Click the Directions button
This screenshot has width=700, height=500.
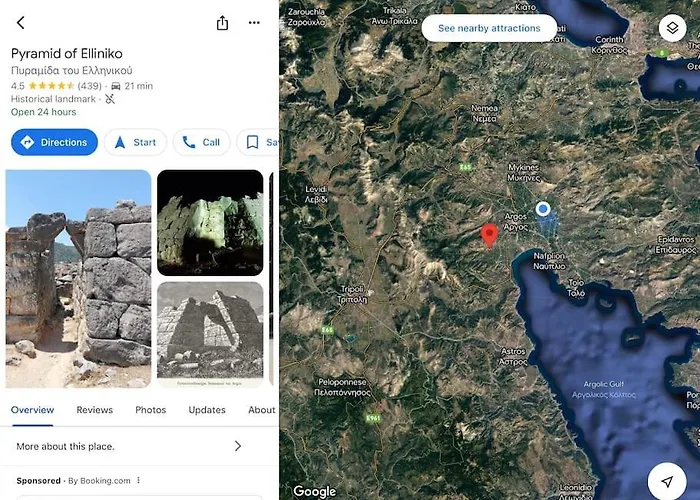(54, 142)
